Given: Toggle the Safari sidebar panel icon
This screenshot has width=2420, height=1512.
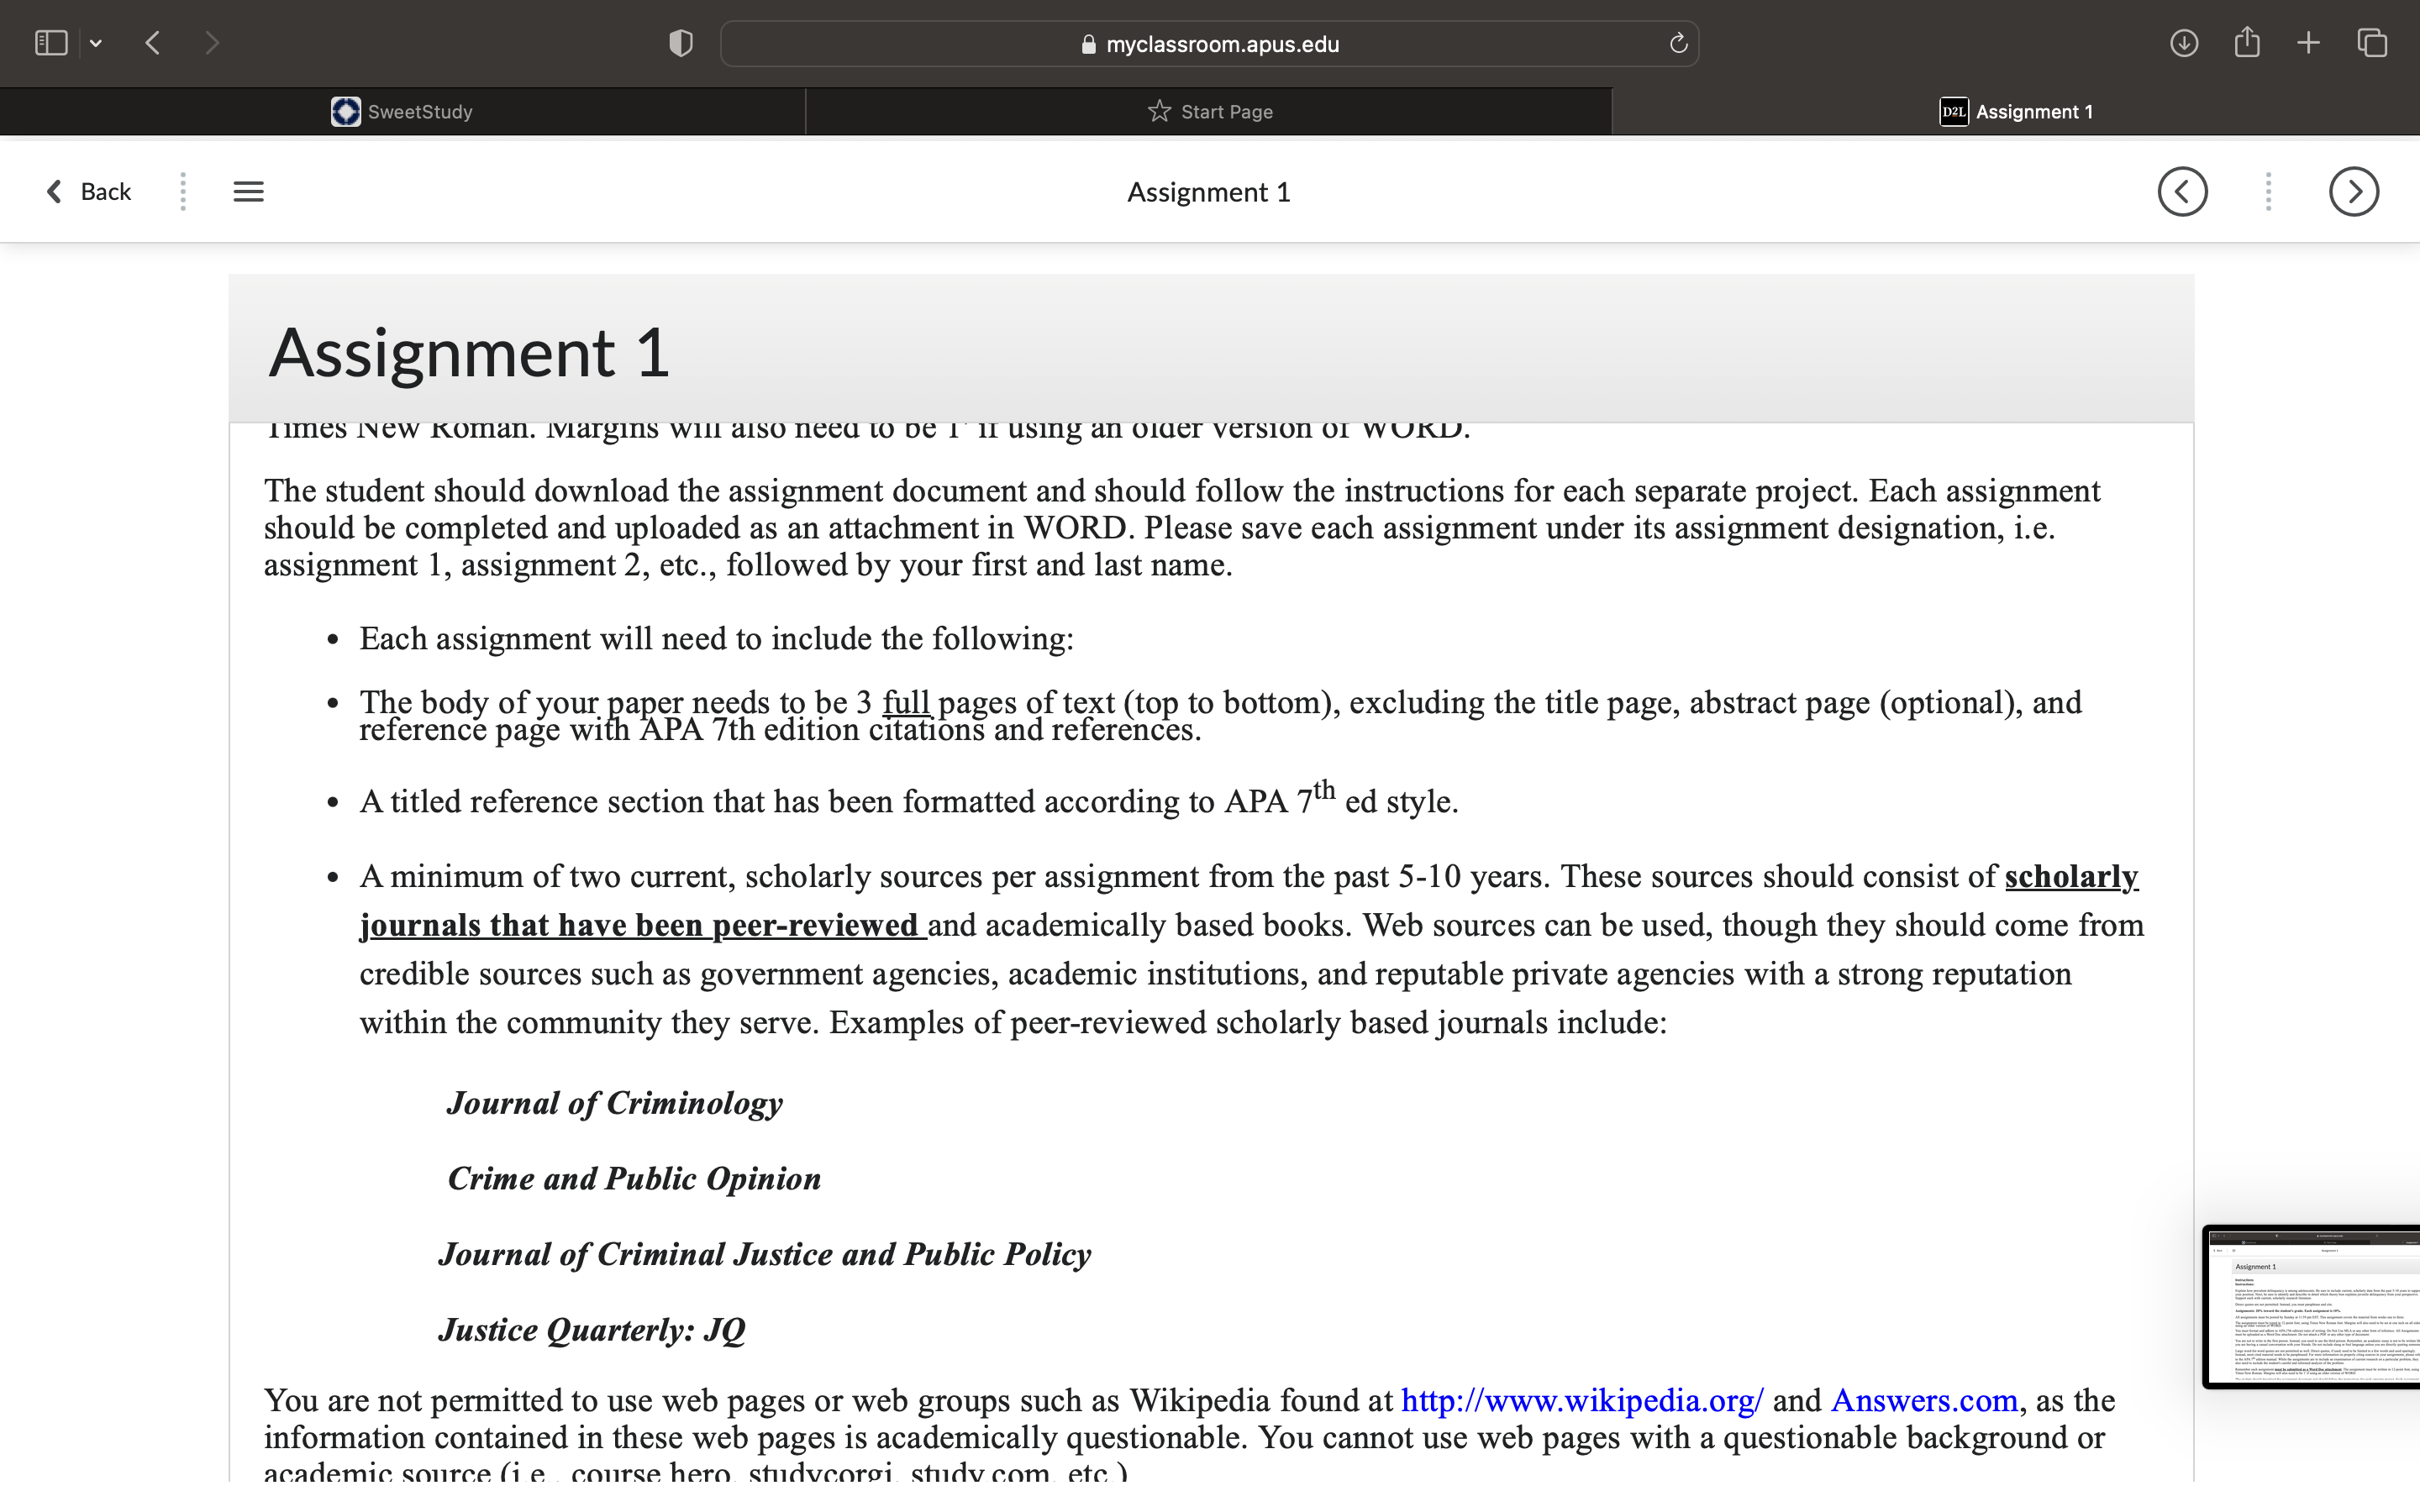Looking at the screenshot, I should [x=51, y=43].
